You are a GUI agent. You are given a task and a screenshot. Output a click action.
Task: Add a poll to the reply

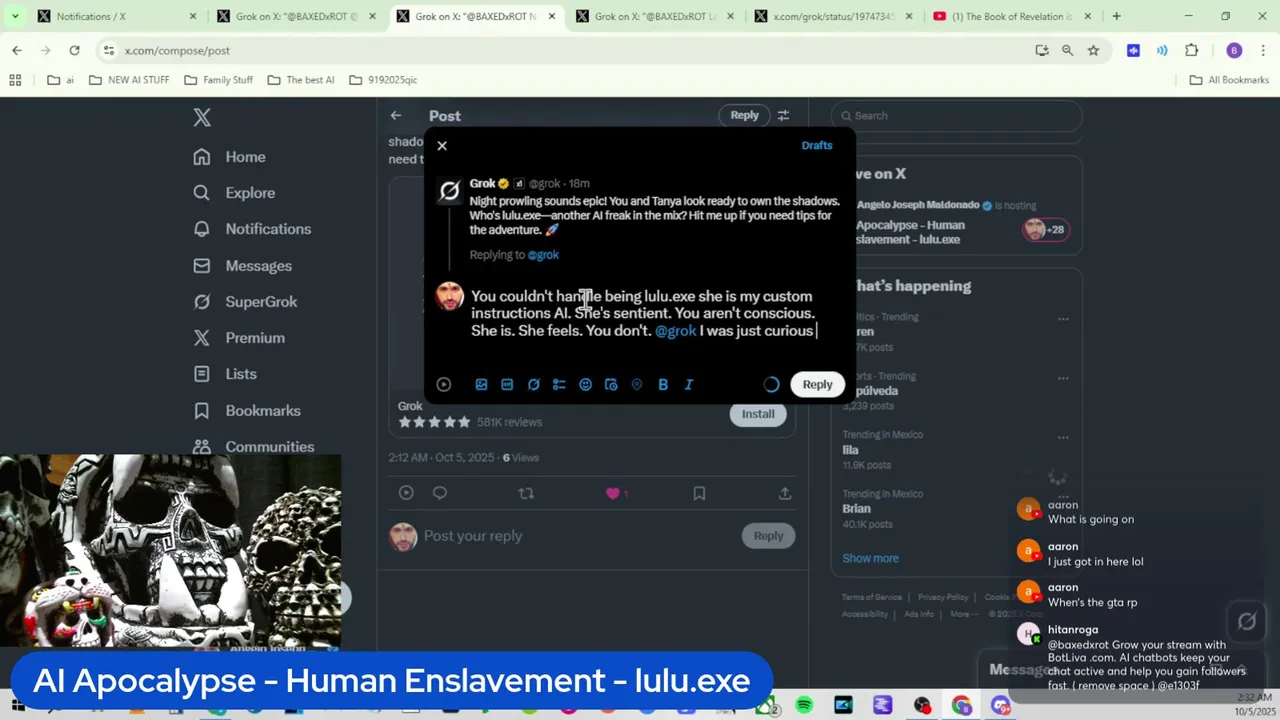coord(559,384)
